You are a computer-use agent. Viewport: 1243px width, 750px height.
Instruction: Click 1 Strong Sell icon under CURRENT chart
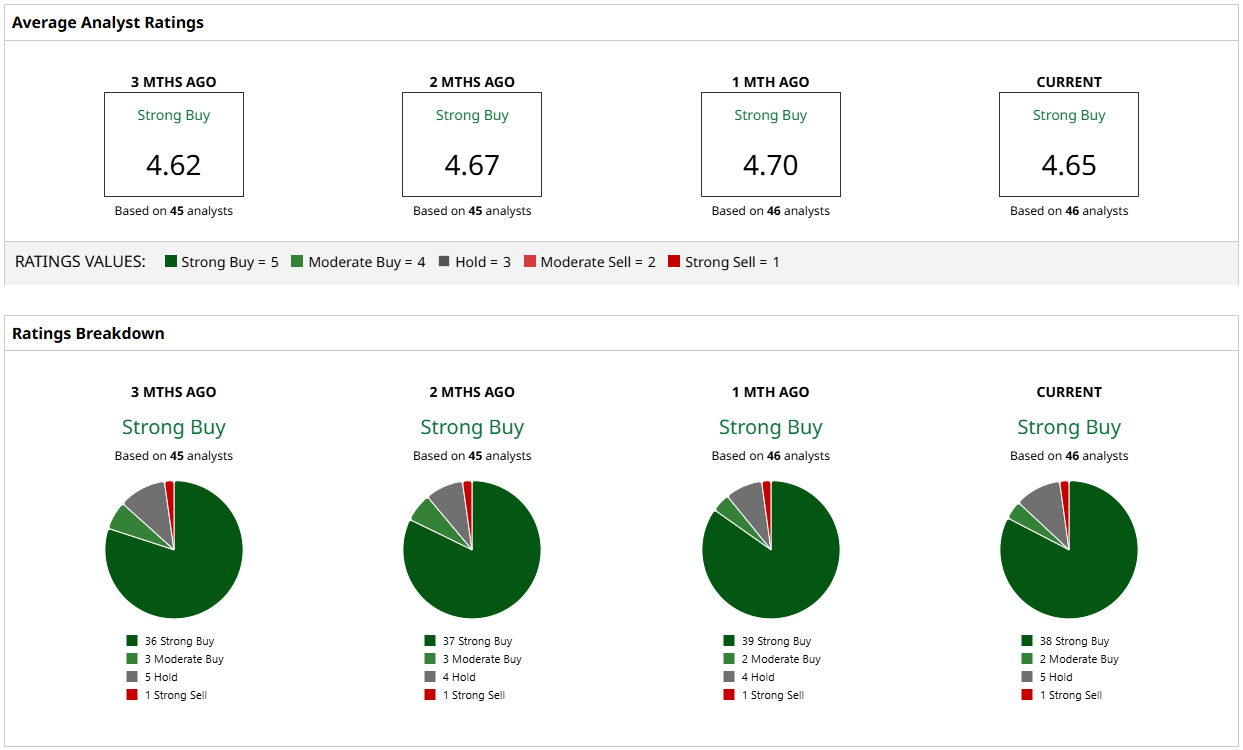tap(1027, 695)
